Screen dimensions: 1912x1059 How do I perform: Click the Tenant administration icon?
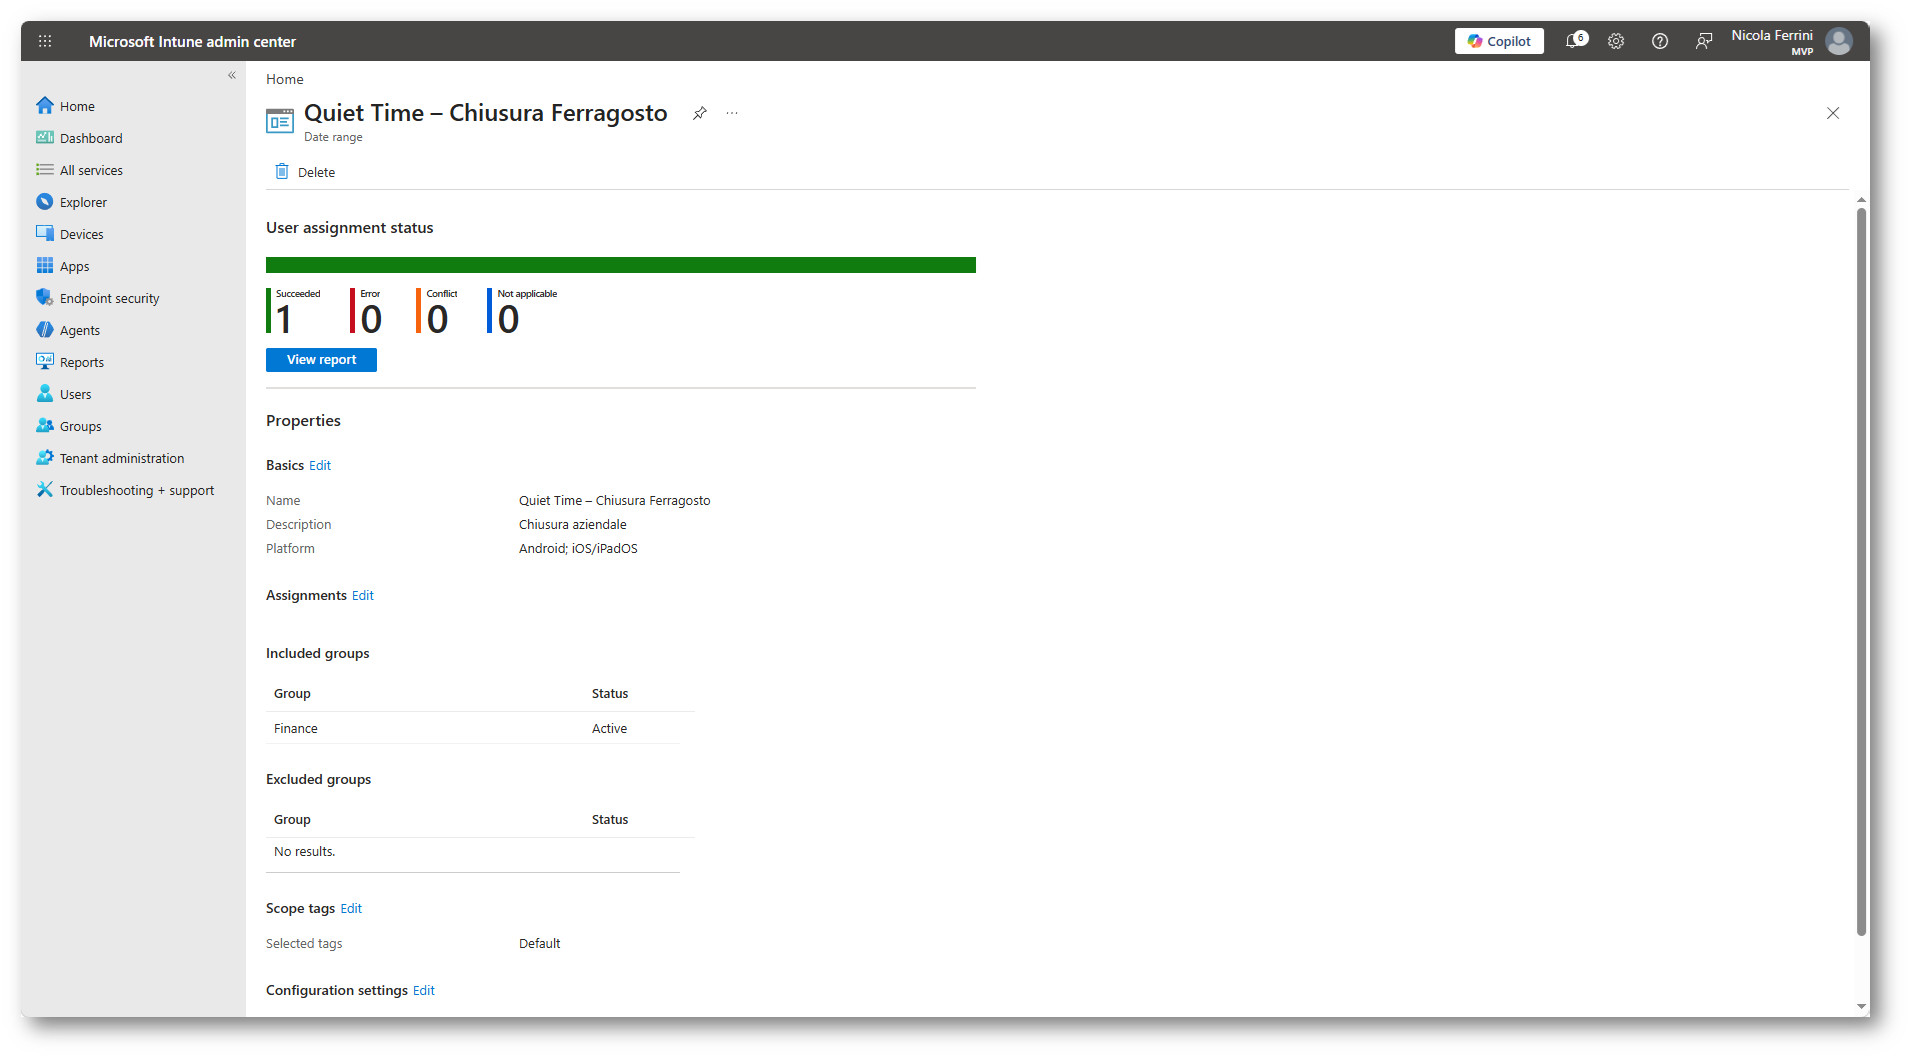coord(45,458)
